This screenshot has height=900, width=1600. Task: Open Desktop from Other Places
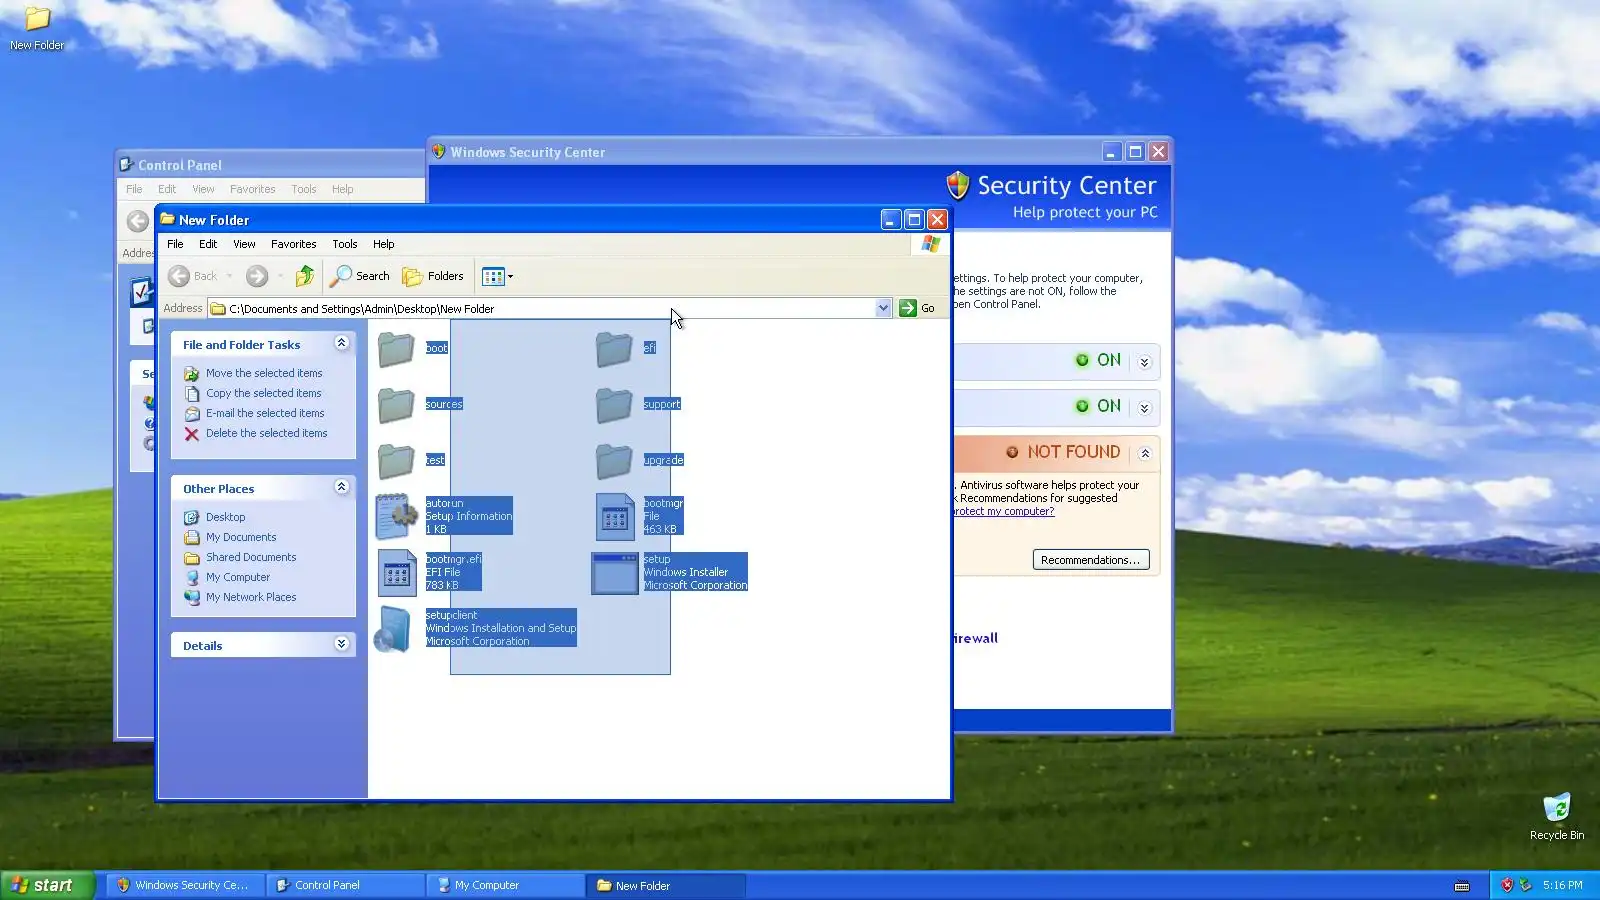click(225, 517)
